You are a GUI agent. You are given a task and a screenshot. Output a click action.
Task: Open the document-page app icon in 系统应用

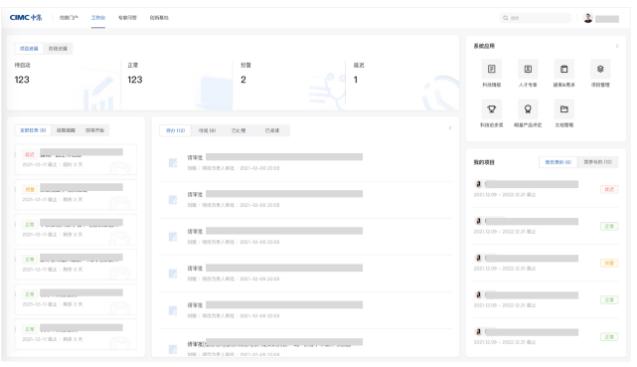[x=492, y=69]
